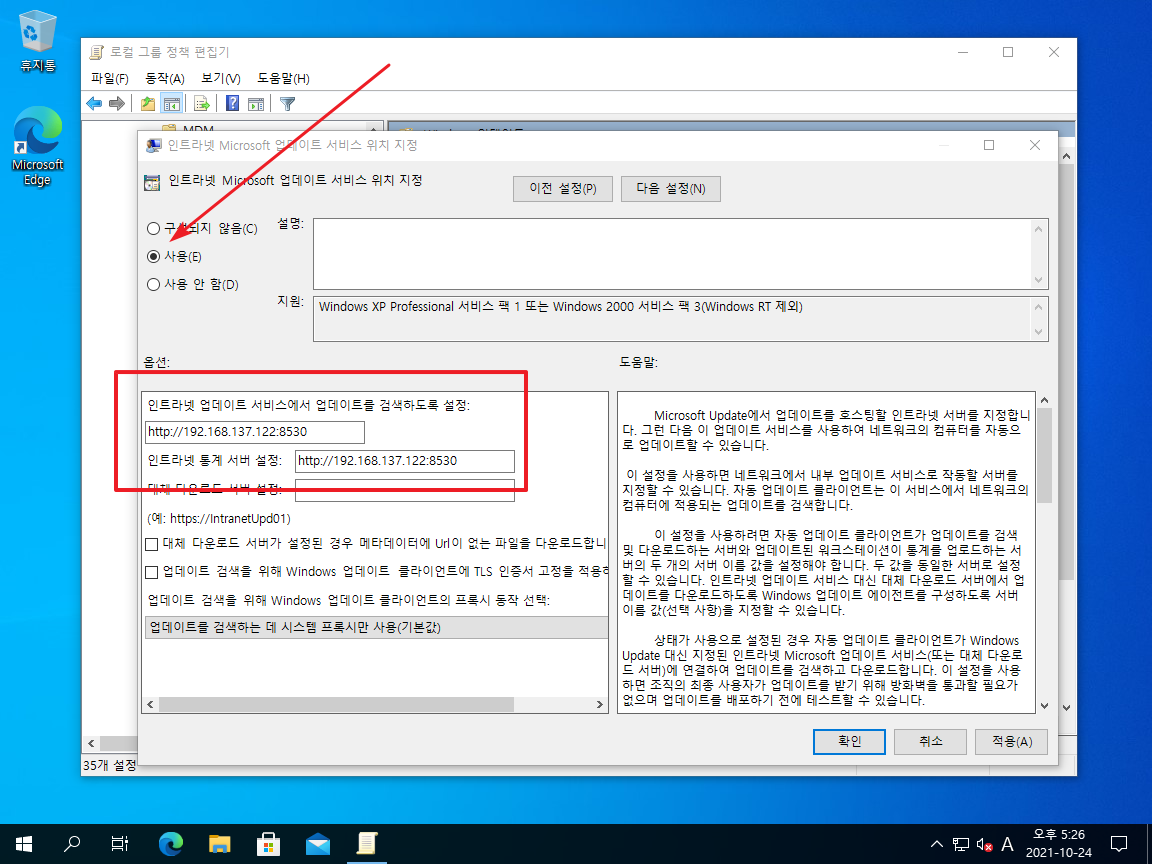Click the export list toolbar icon

click(x=202, y=104)
